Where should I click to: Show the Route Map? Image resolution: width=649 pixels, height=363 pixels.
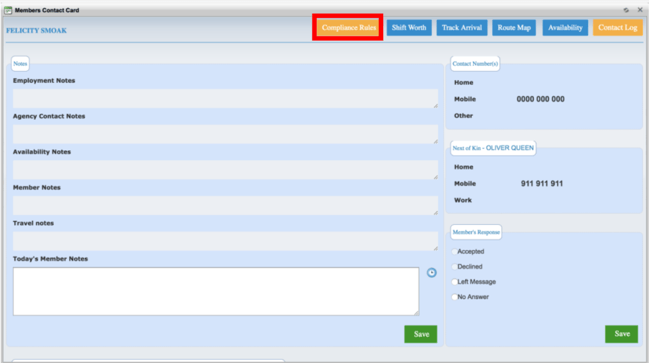pyautogui.click(x=514, y=28)
